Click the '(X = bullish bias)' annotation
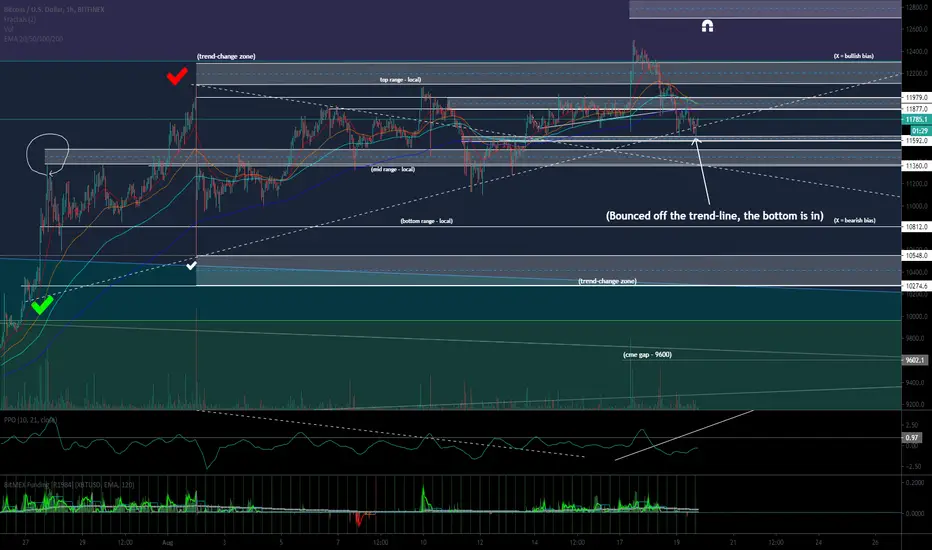Image resolution: width=932 pixels, height=550 pixels. pos(854,56)
